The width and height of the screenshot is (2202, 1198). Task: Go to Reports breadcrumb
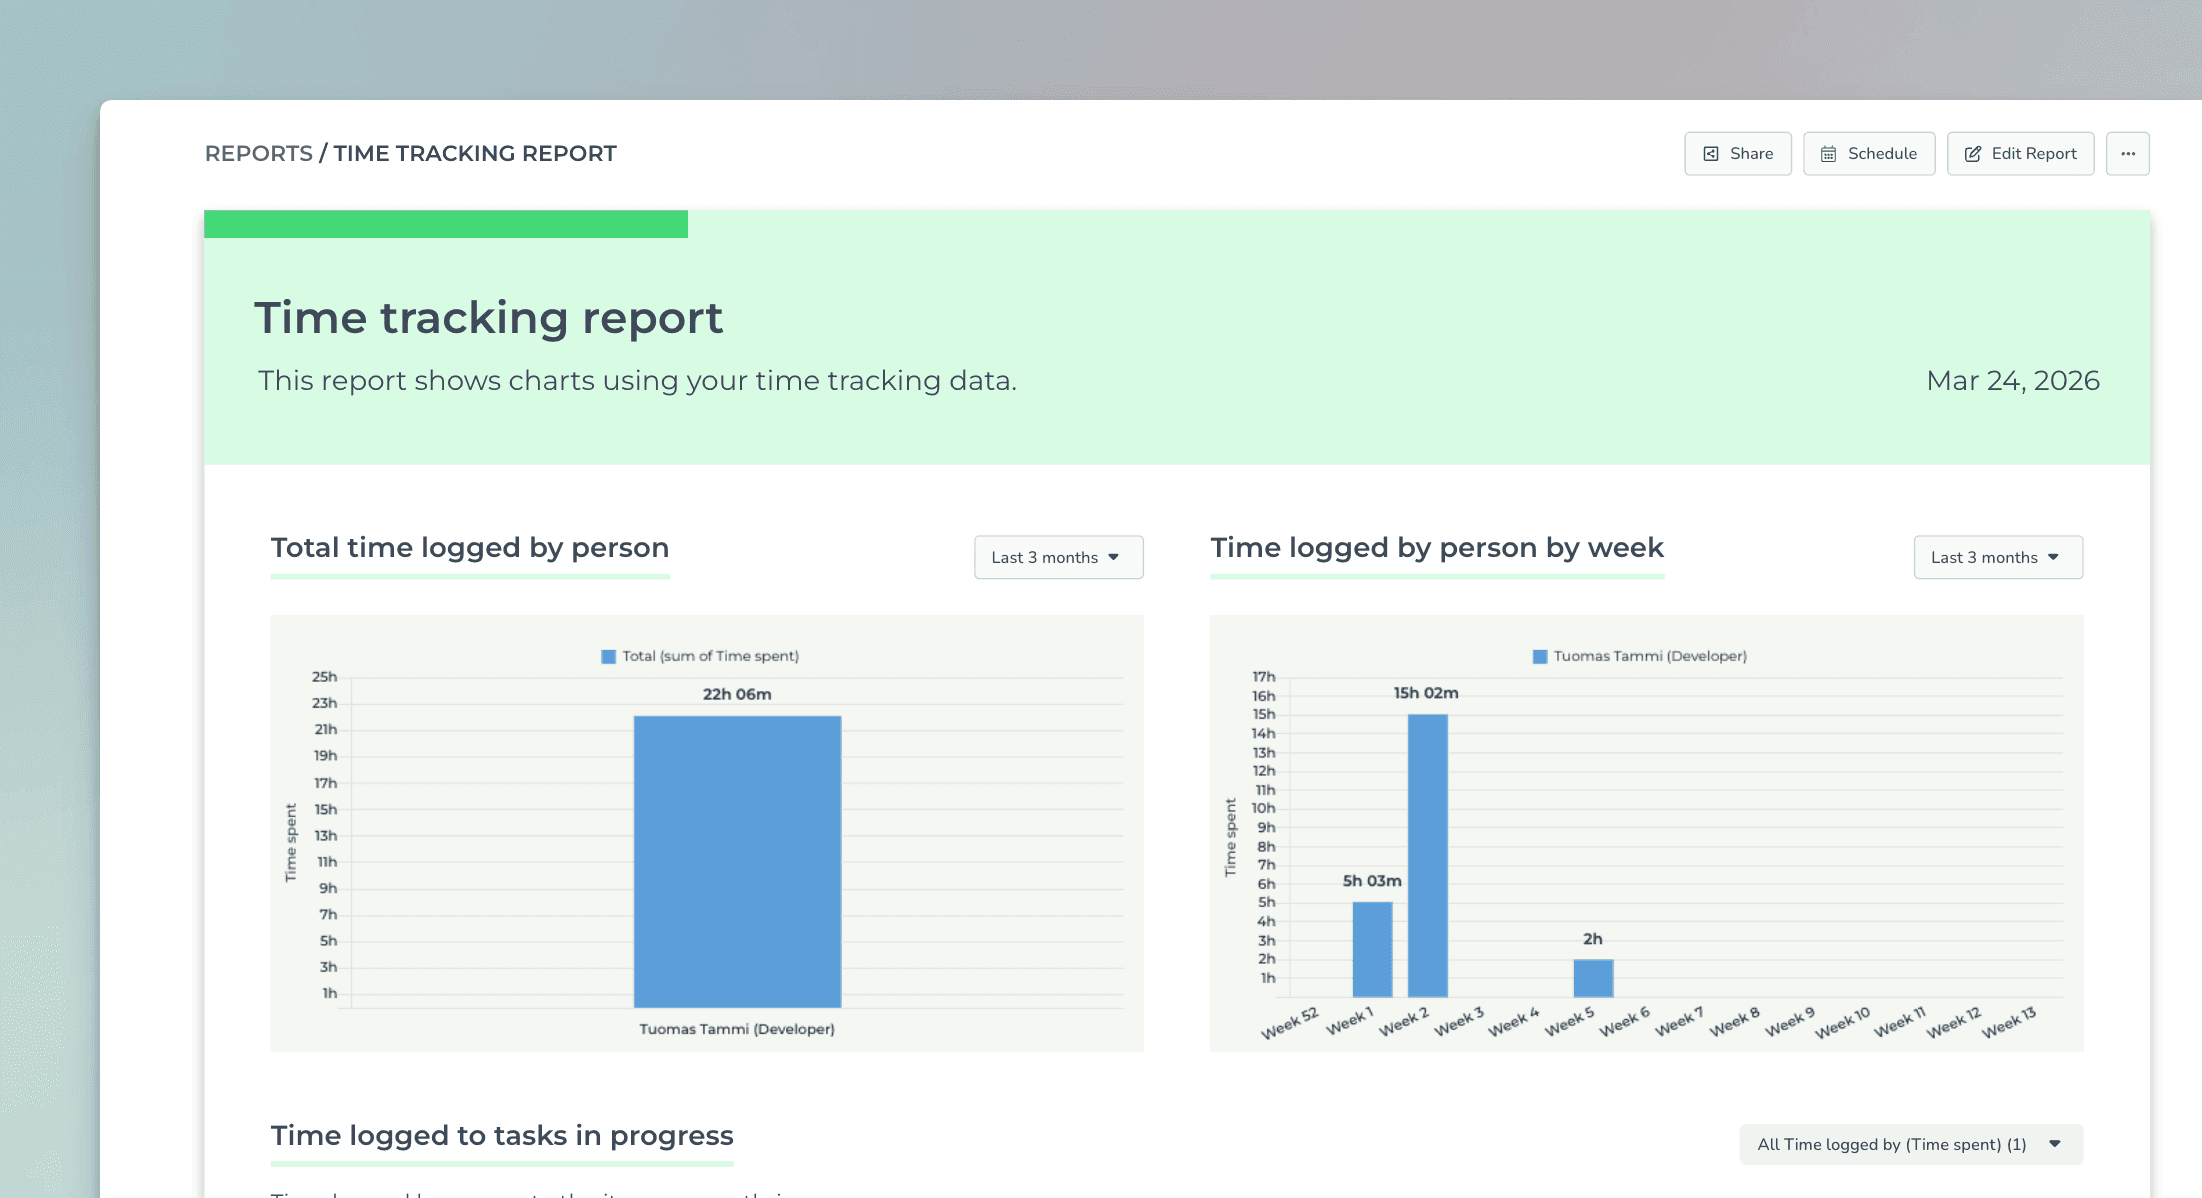(x=258, y=154)
